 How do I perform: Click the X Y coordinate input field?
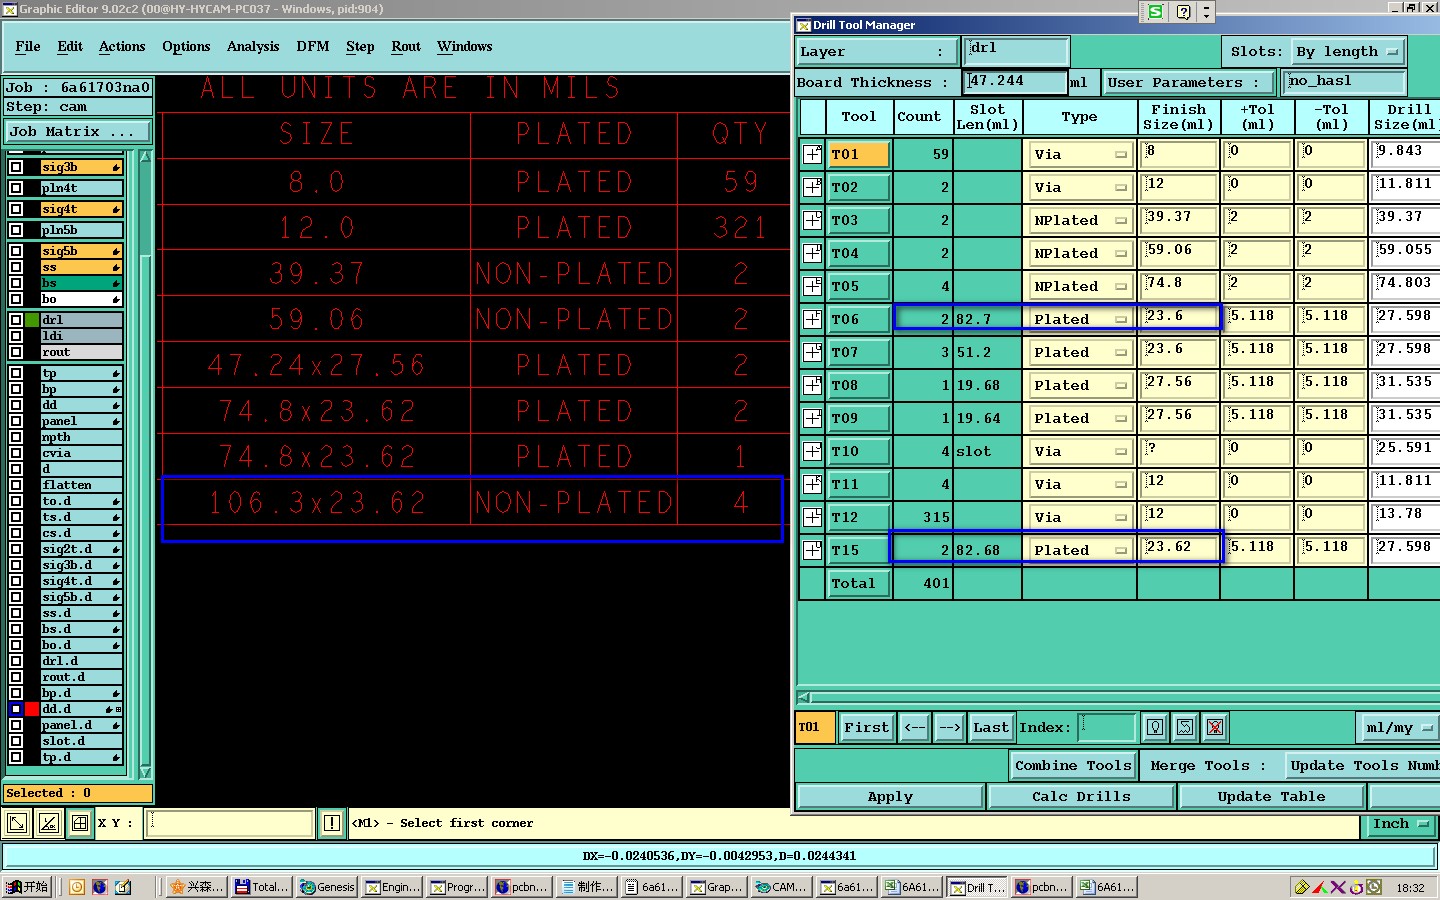point(230,823)
